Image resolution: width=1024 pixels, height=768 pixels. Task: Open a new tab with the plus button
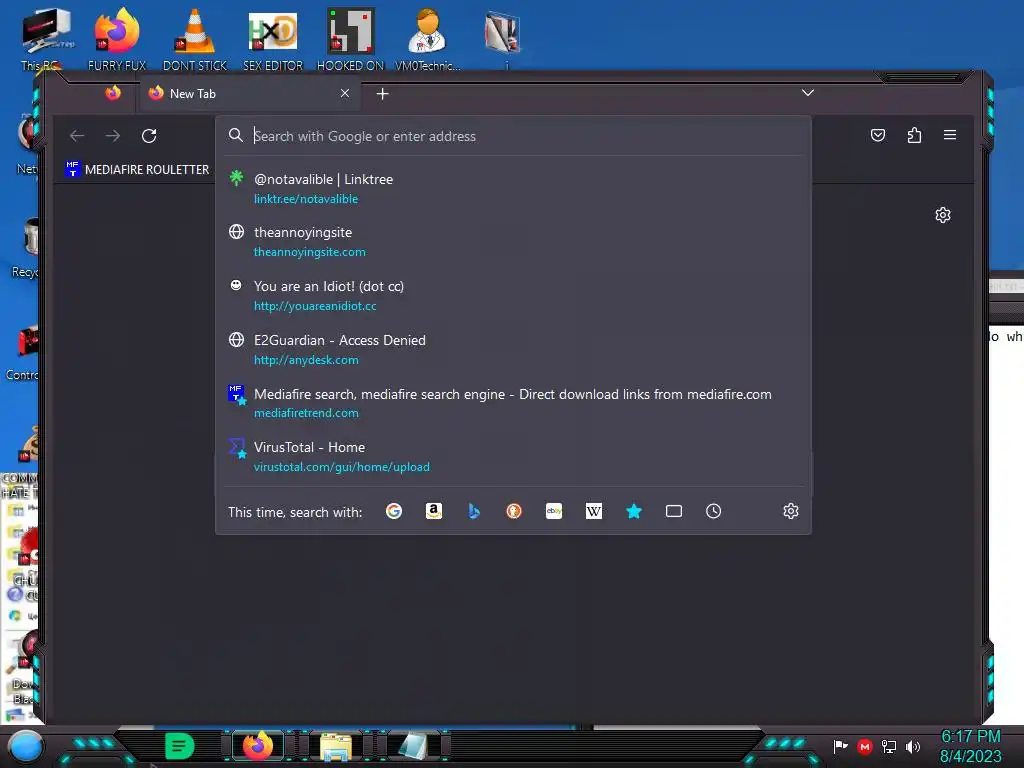coord(383,94)
